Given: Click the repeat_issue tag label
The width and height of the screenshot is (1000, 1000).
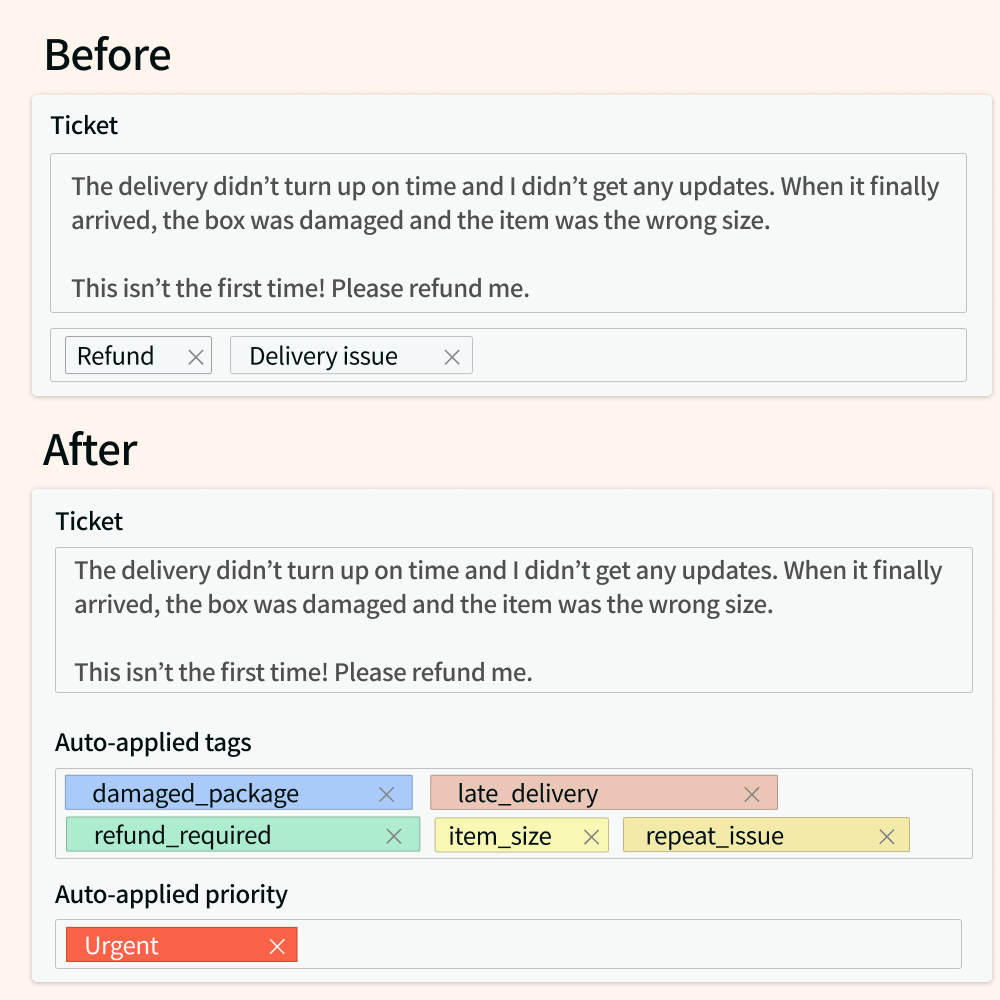Looking at the screenshot, I should [x=714, y=836].
